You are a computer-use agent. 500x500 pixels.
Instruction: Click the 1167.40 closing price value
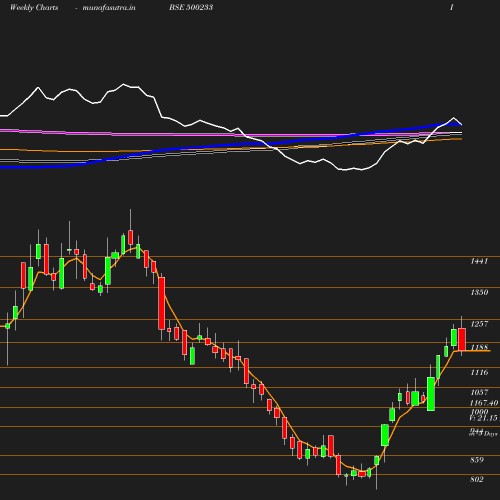tap(484, 403)
